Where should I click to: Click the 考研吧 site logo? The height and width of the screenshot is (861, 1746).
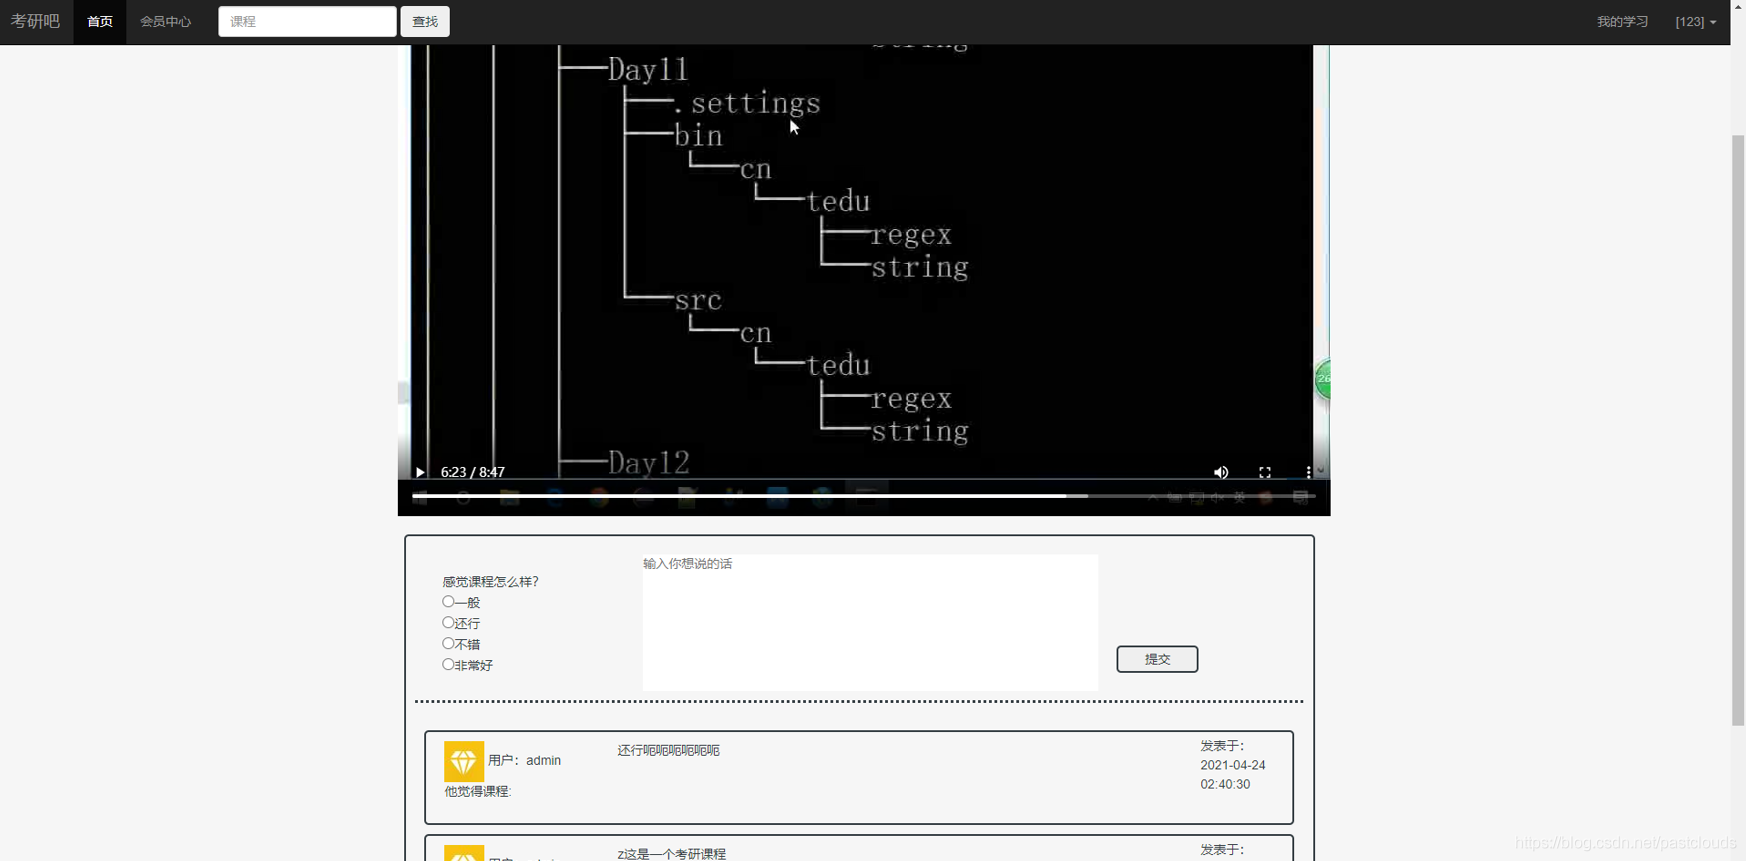36,21
